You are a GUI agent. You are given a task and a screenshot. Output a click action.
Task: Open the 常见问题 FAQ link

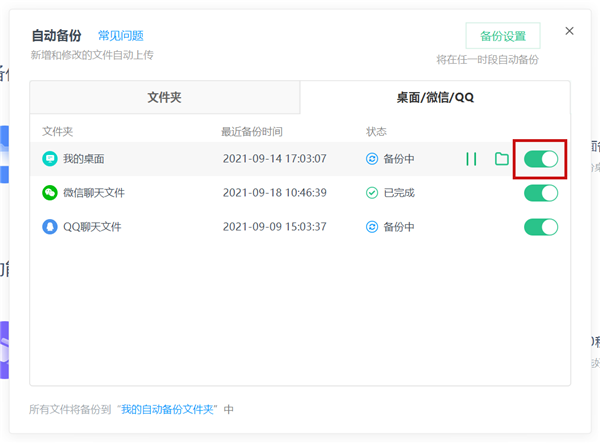pos(121,36)
